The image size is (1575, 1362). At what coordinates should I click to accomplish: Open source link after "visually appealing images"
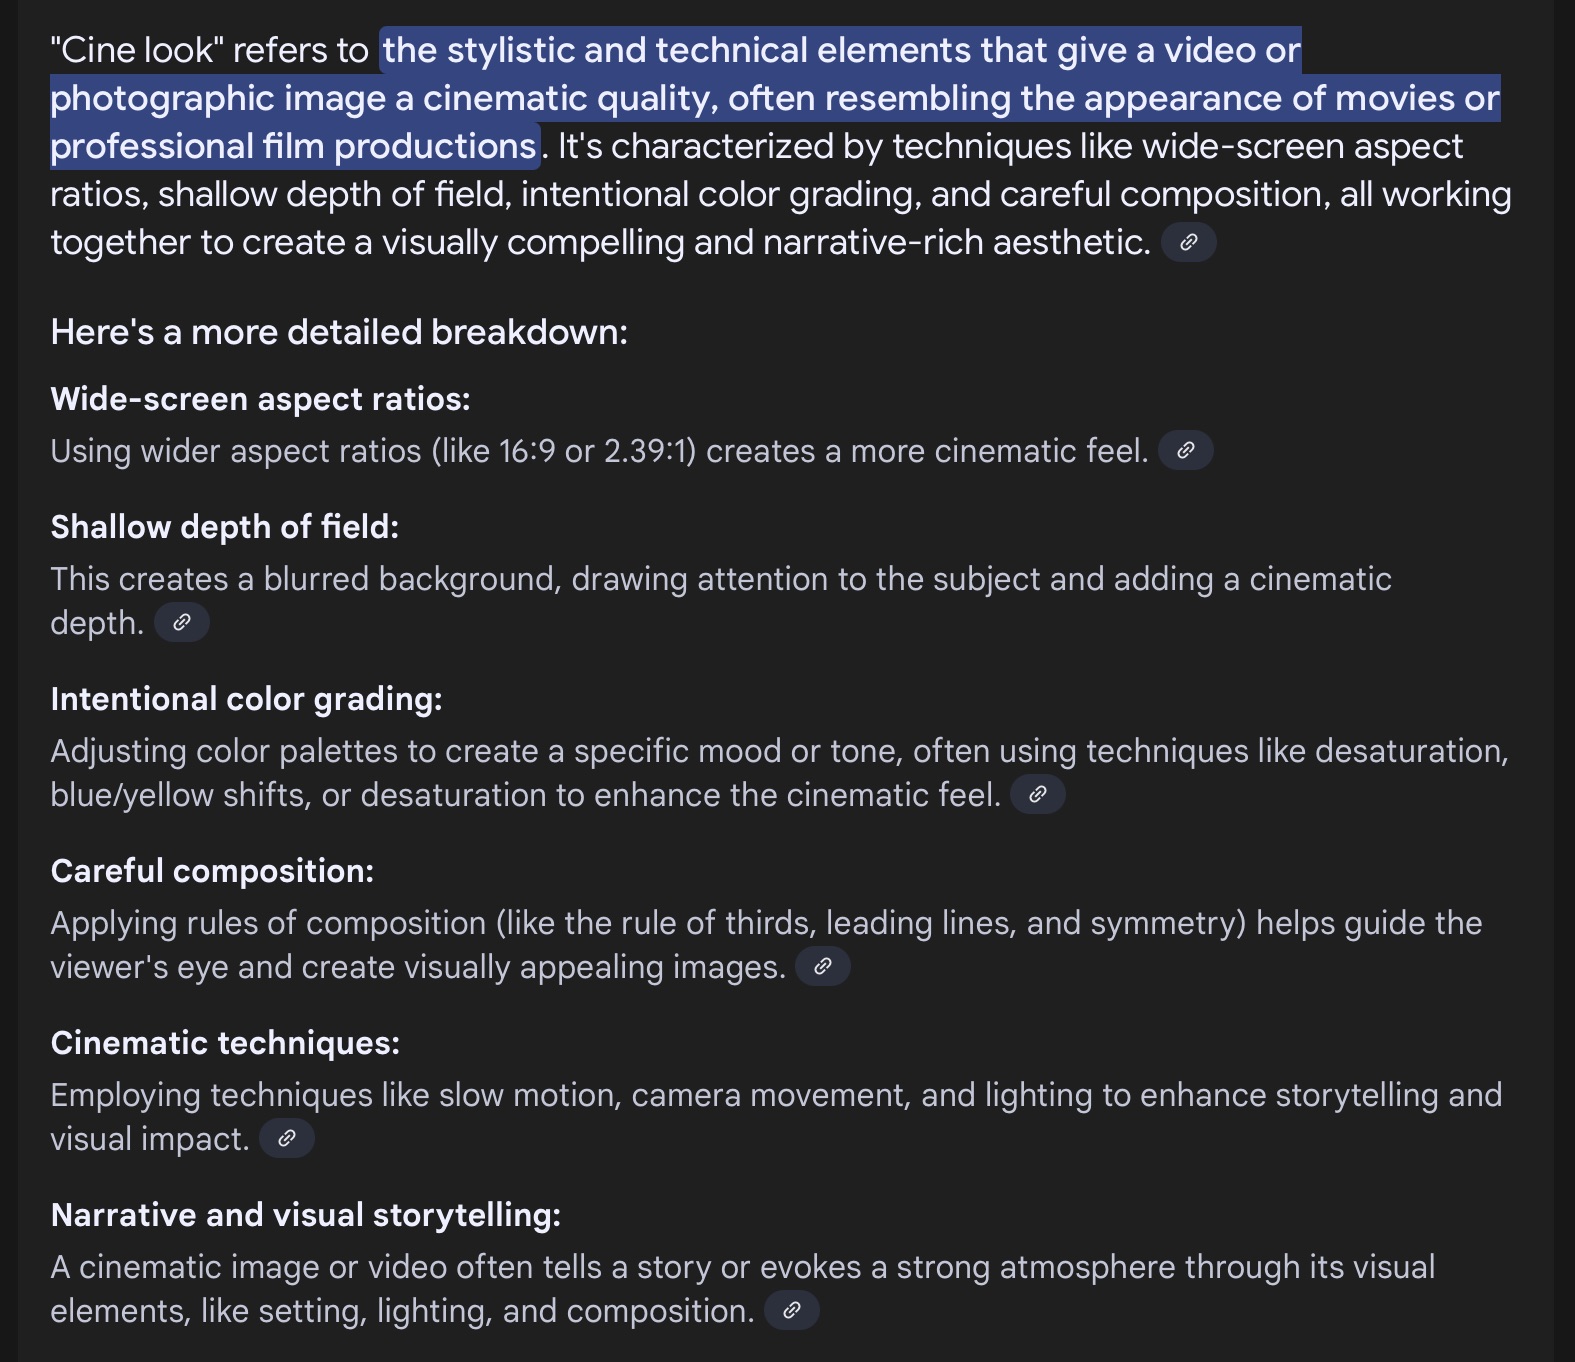[x=822, y=967]
